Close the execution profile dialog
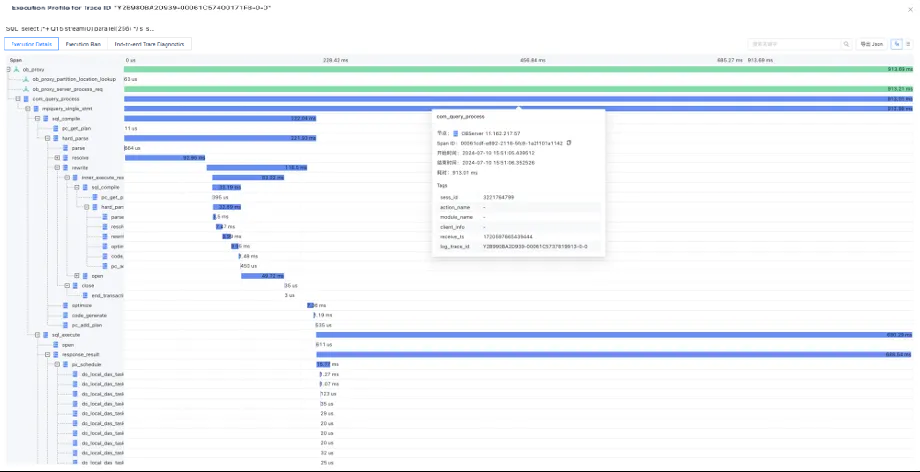Screen dimensions: 920x472 click(x=908, y=8)
